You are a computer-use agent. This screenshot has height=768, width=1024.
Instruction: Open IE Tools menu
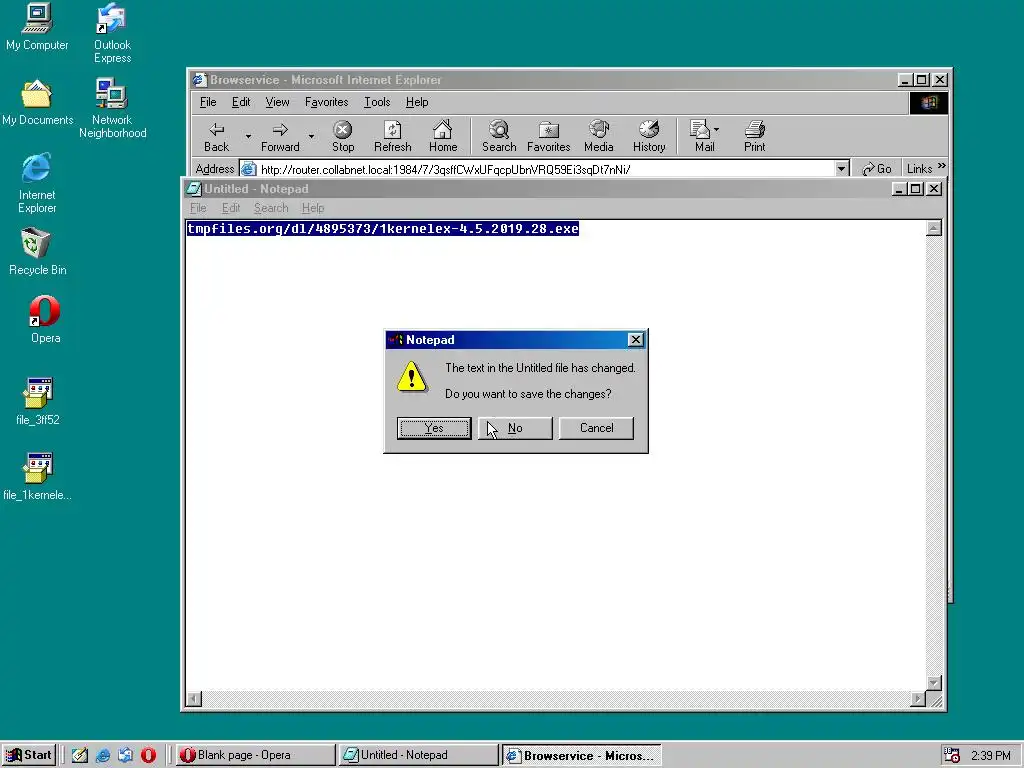377,102
